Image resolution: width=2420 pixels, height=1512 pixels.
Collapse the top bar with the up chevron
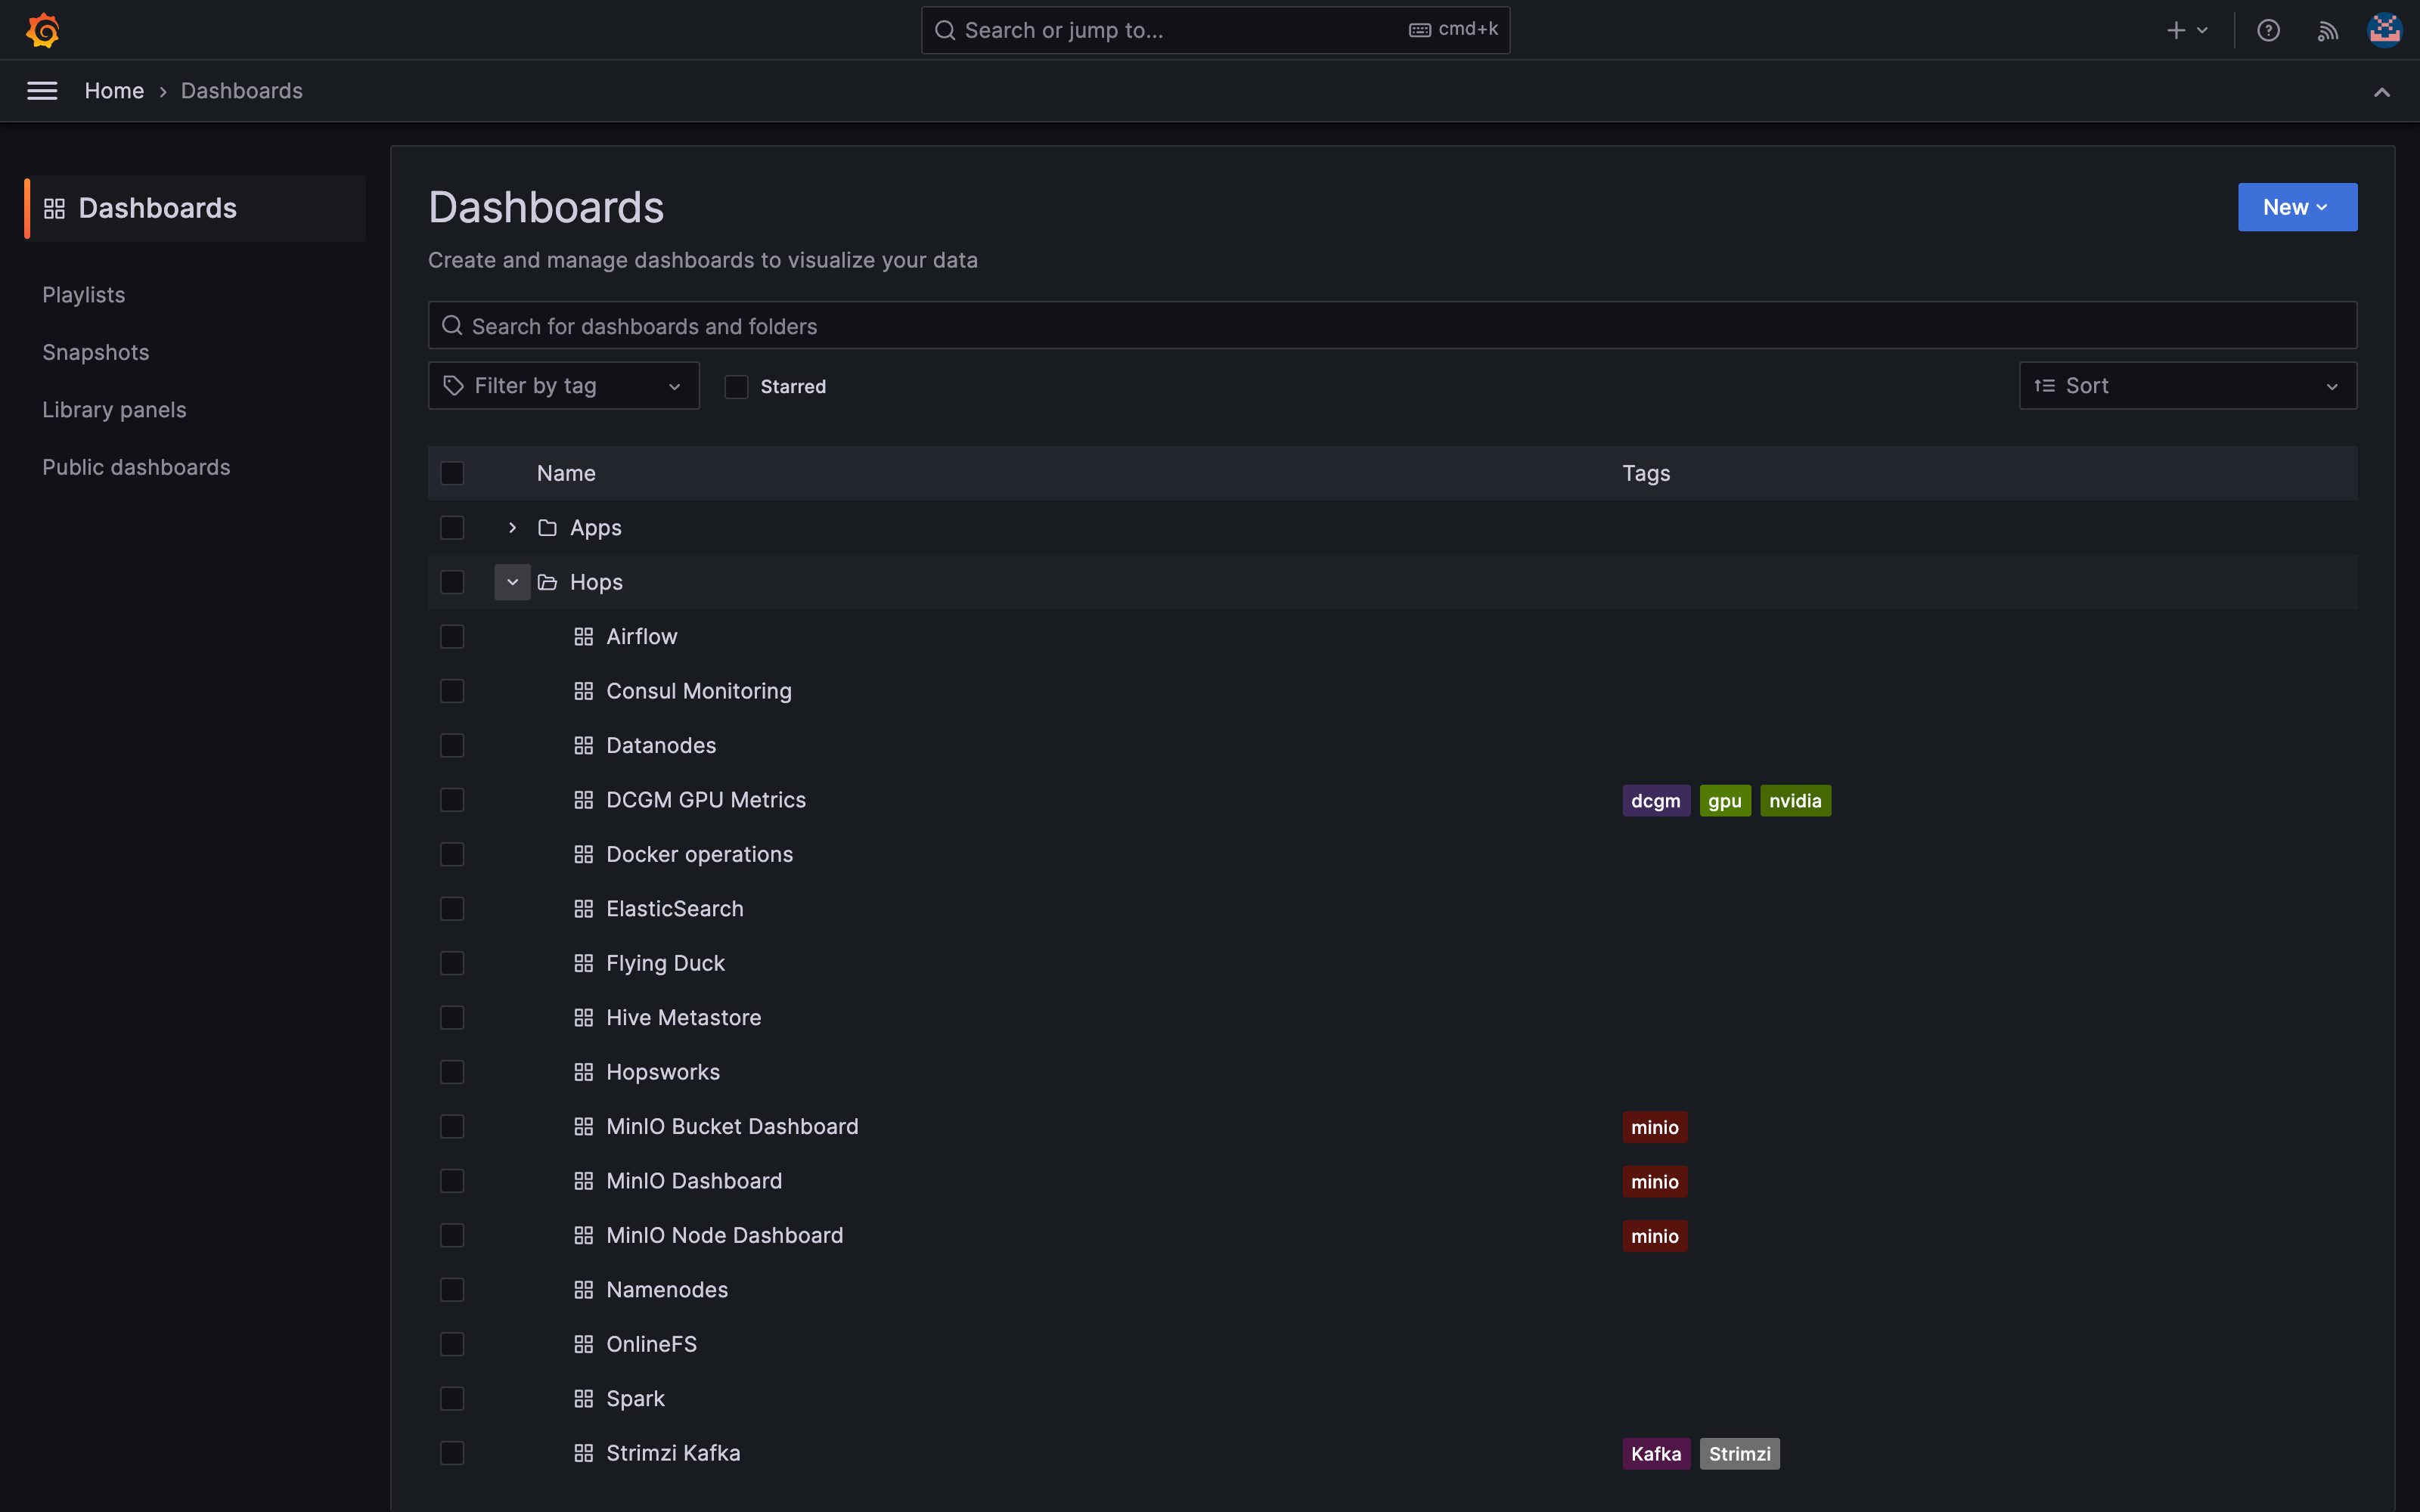[2382, 92]
